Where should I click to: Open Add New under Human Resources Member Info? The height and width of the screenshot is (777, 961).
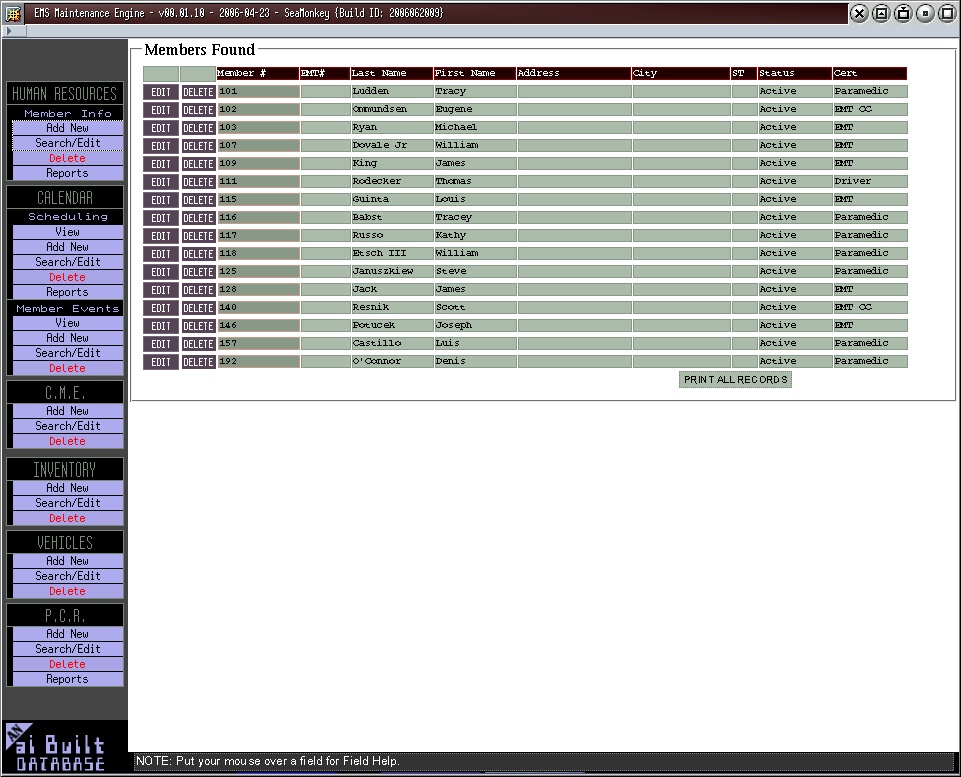[67, 128]
